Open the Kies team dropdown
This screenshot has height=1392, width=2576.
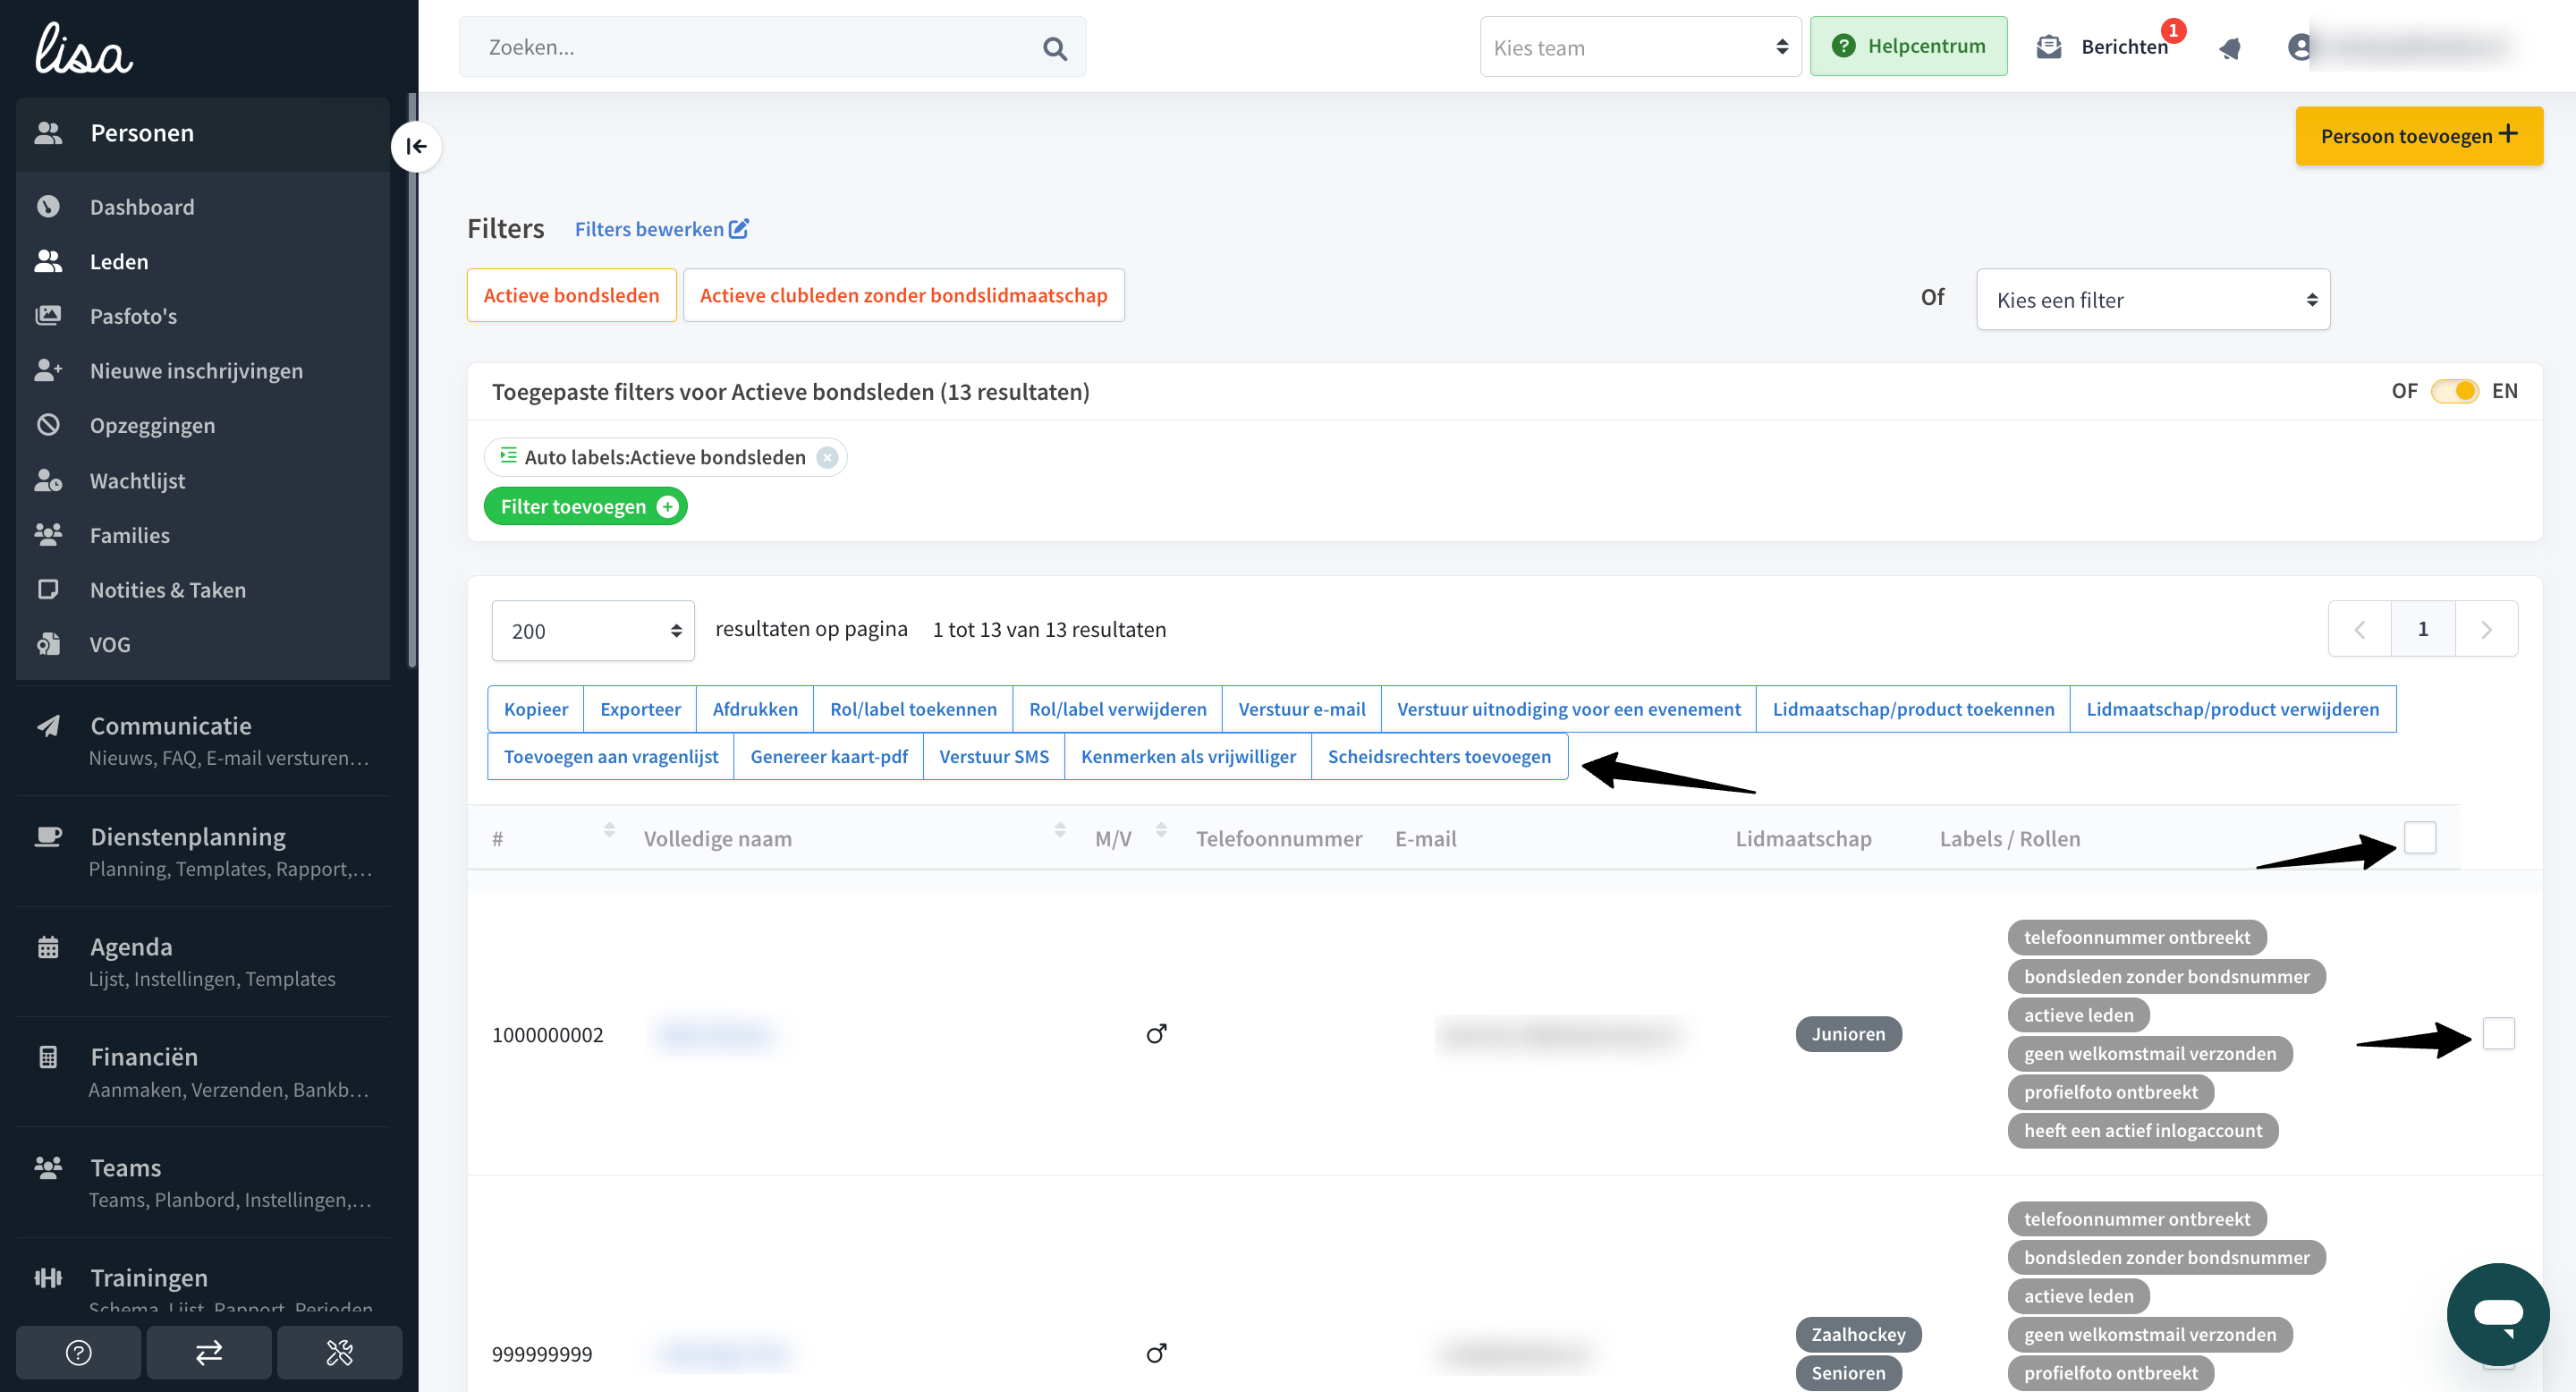tap(1640, 47)
